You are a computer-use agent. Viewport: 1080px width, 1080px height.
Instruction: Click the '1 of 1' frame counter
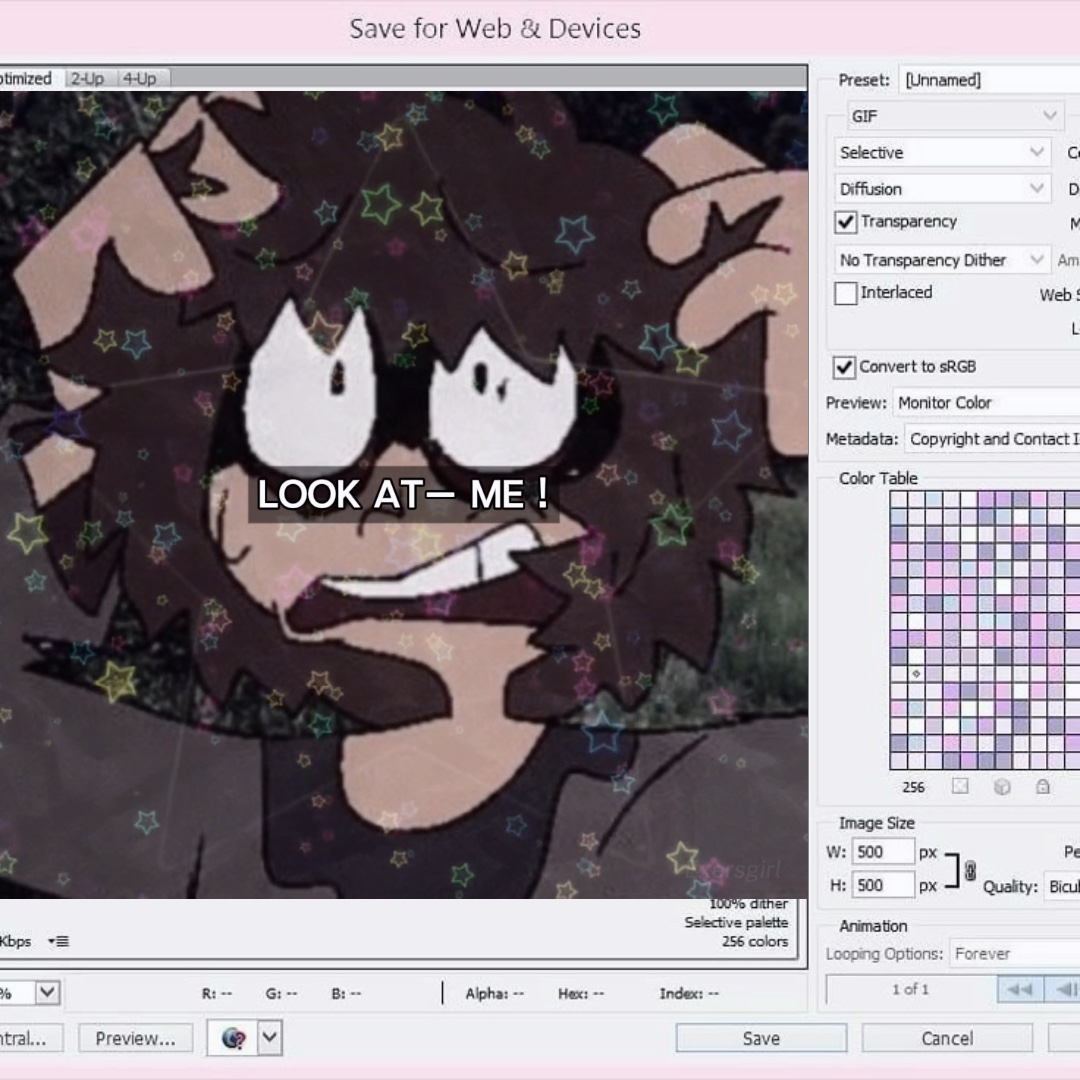[911, 990]
